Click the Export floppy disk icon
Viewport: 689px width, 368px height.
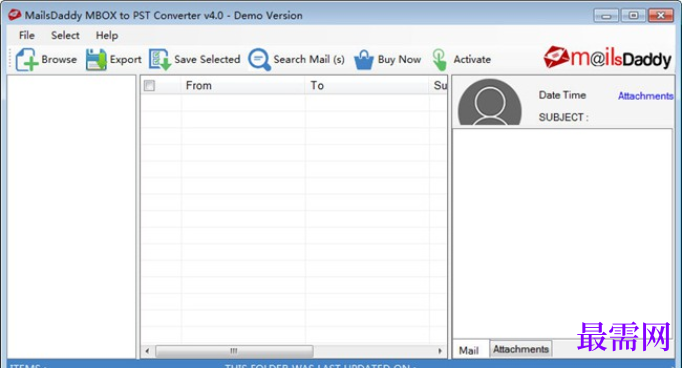[96, 59]
